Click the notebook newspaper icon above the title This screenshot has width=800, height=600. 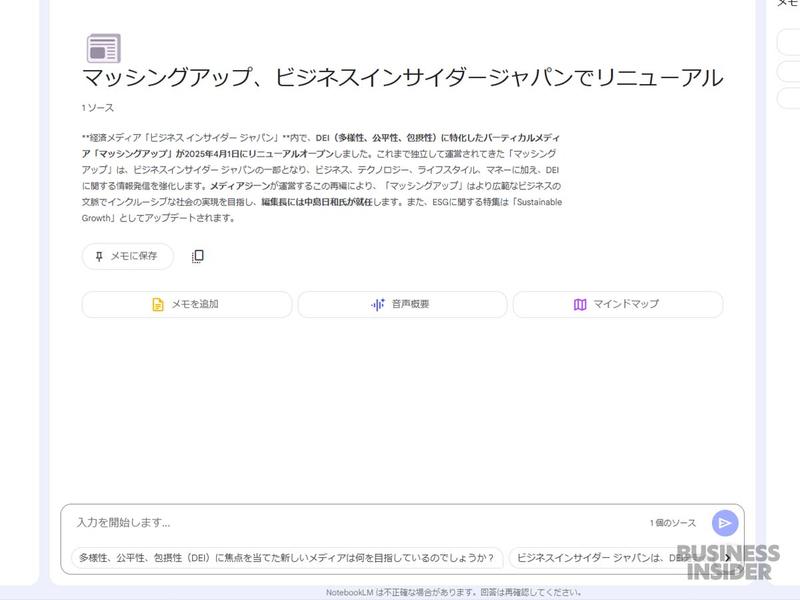[104, 48]
